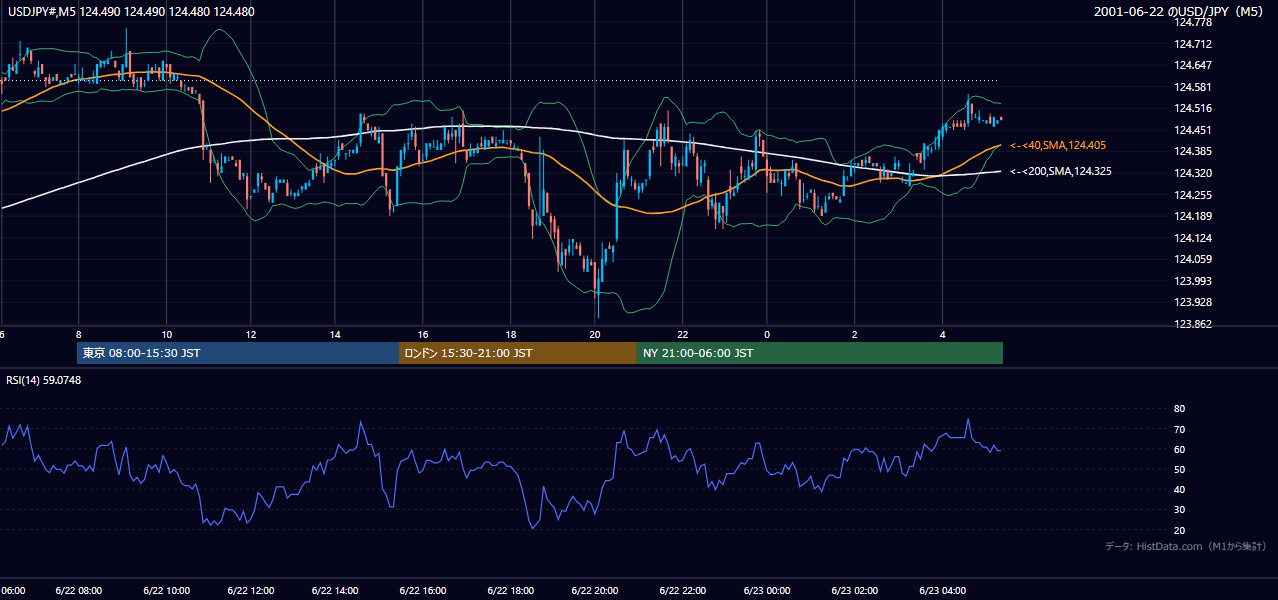The height and width of the screenshot is (600, 1278).
Task: Click hour marker 18 under the price chart
Action: coord(511,334)
